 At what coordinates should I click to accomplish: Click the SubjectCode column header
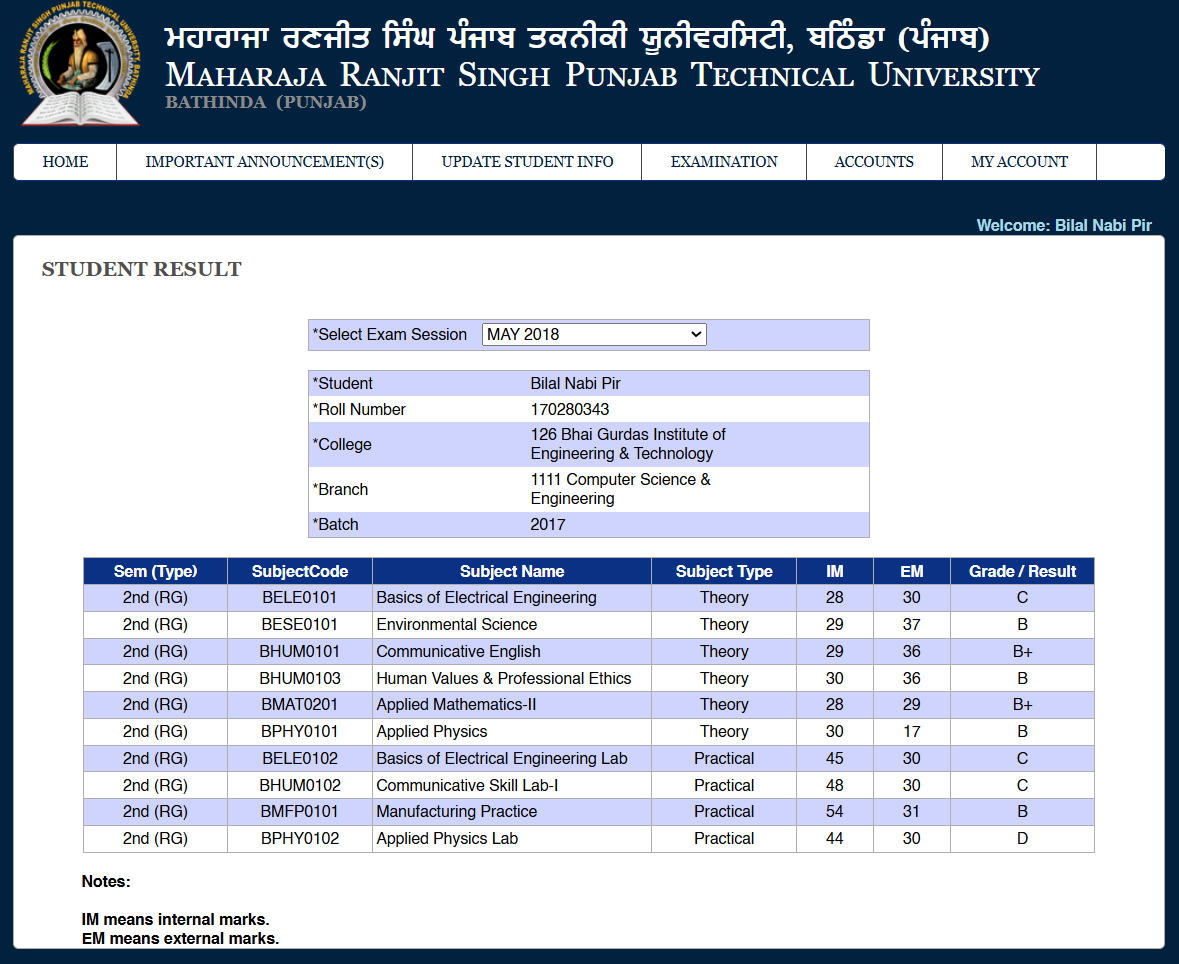(x=300, y=572)
